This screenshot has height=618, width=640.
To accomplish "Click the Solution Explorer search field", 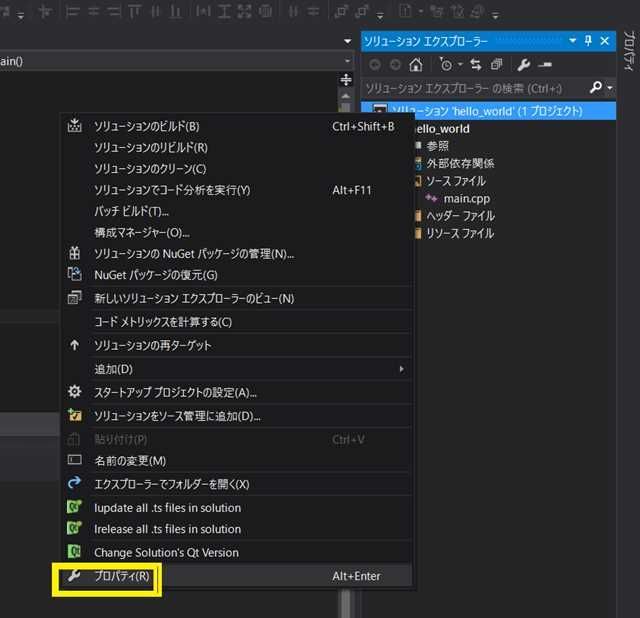I will pos(475,88).
